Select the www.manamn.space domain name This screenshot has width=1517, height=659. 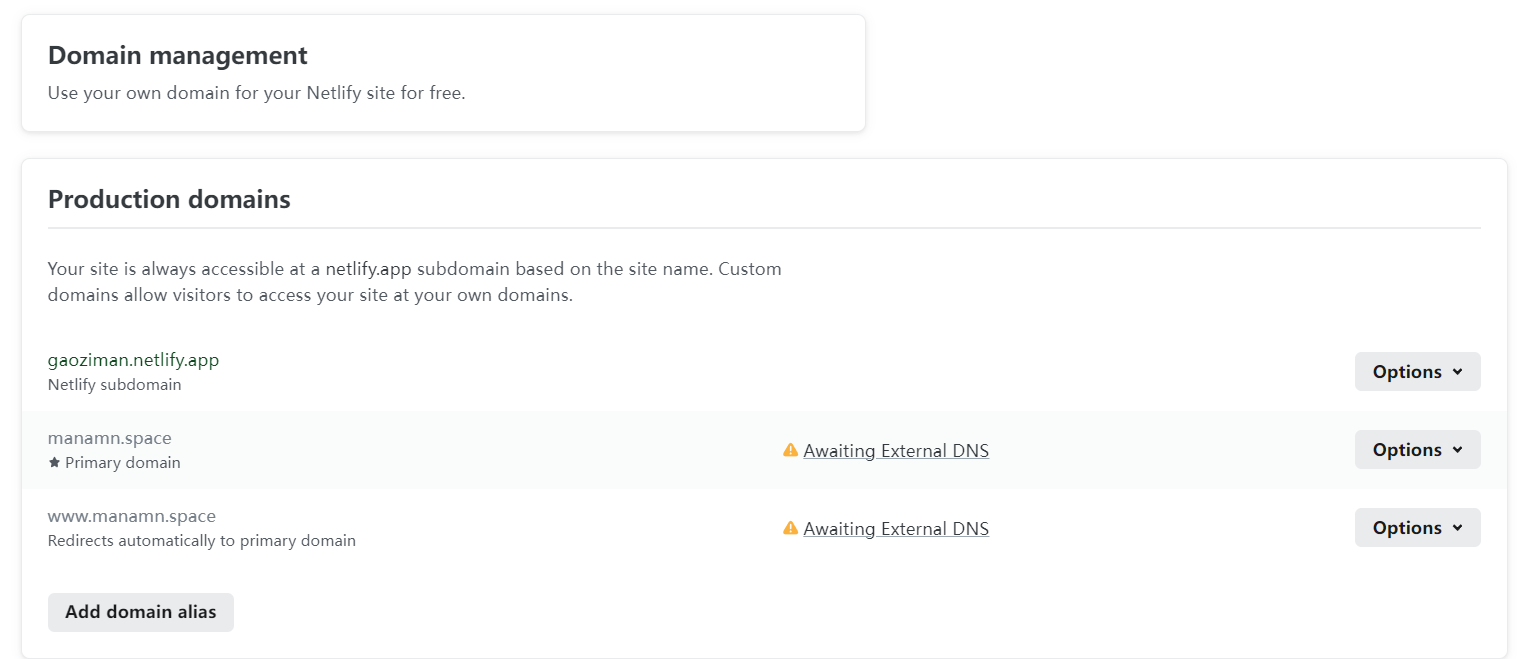click(132, 516)
